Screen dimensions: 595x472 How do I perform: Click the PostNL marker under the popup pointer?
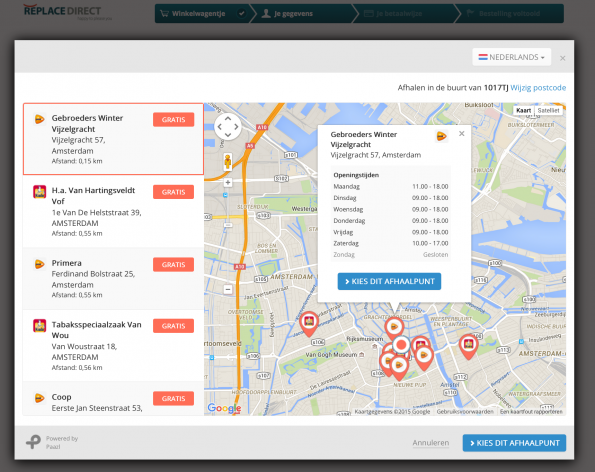coord(394,328)
